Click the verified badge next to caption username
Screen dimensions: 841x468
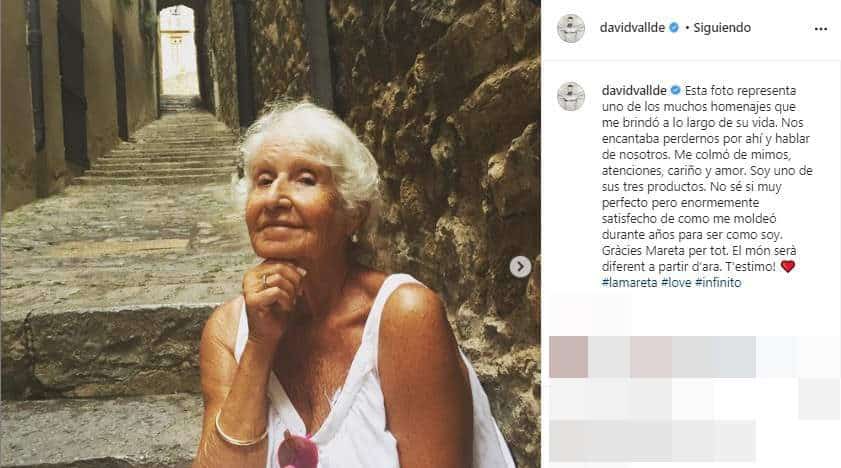675,90
